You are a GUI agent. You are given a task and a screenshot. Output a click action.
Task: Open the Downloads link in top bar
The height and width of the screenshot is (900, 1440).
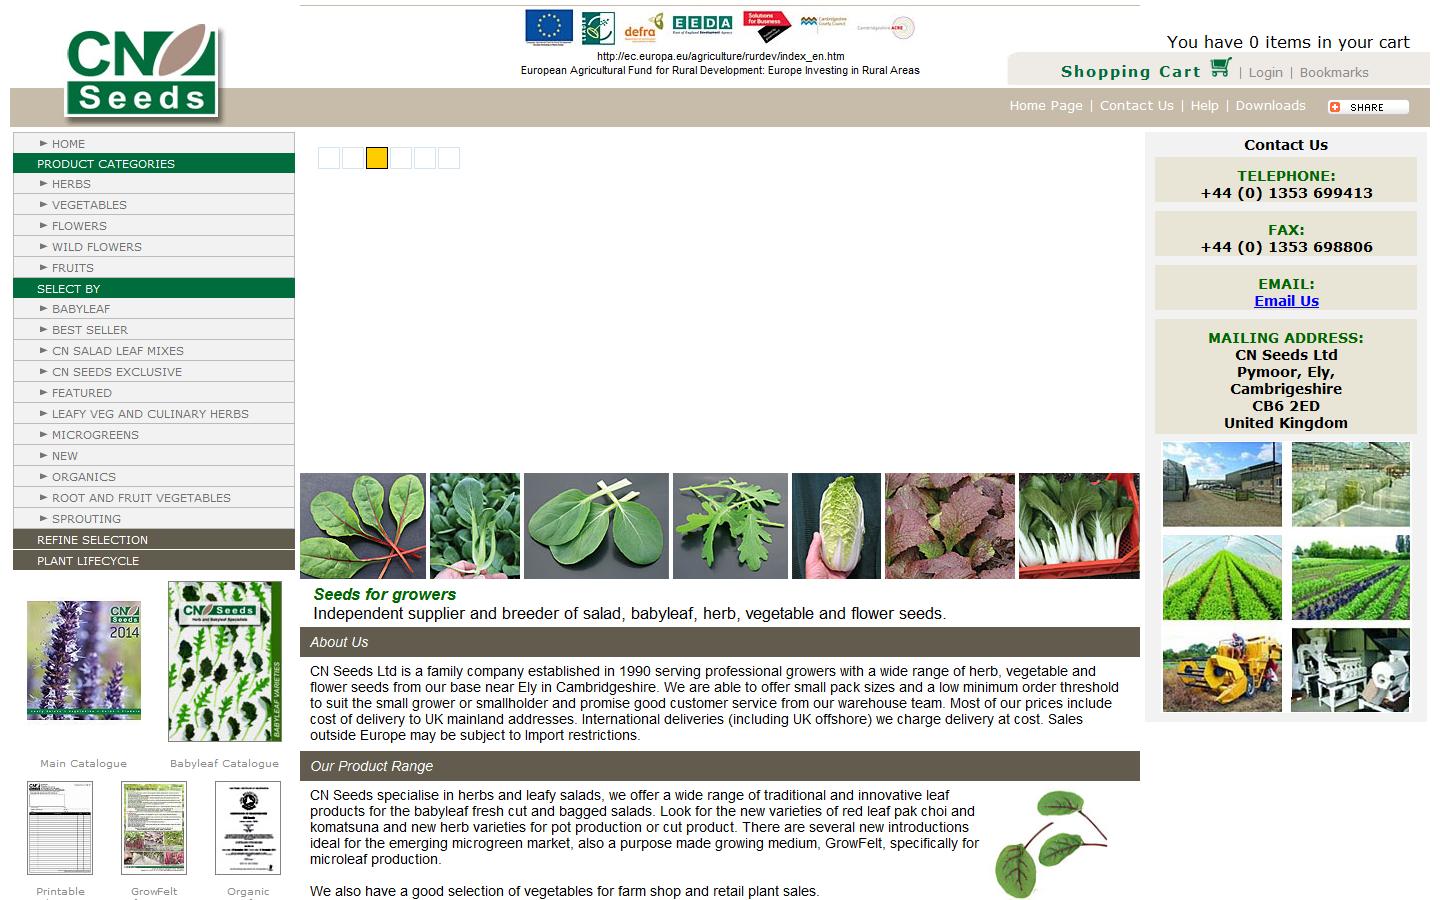click(1270, 106)
